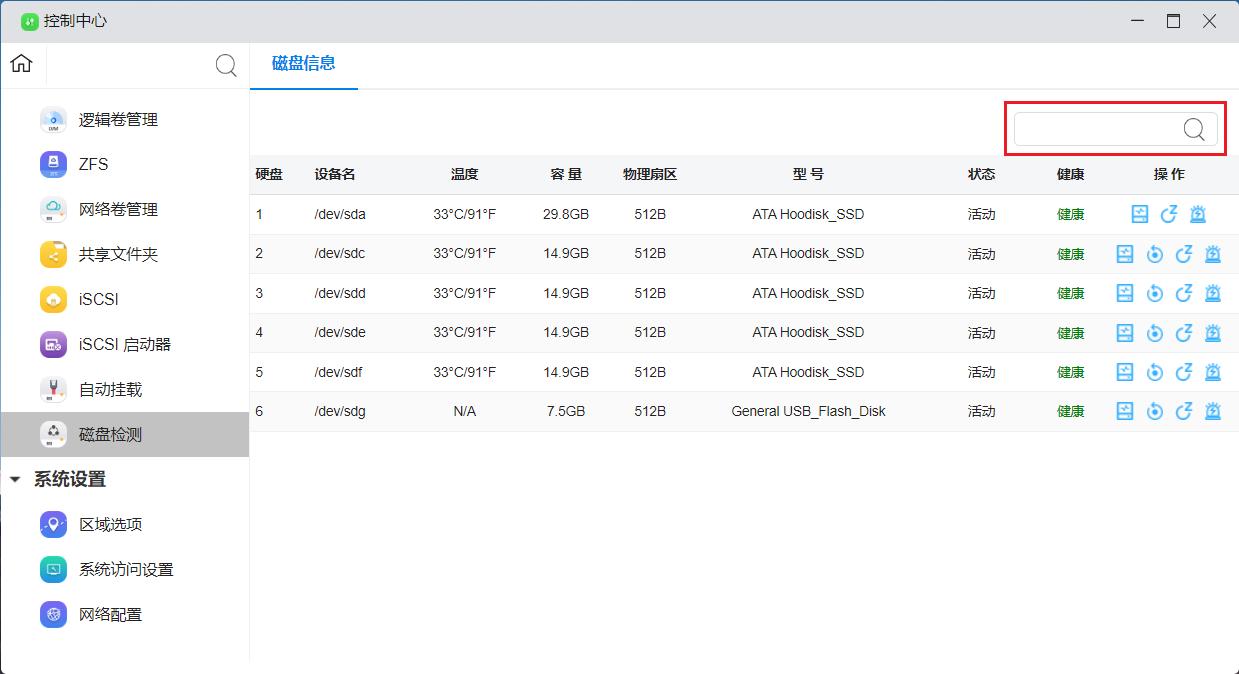1239x674 pixels.
Task: Click the sleep (Z arrow) icon for /dev/sda
Action: (1169, 214)
